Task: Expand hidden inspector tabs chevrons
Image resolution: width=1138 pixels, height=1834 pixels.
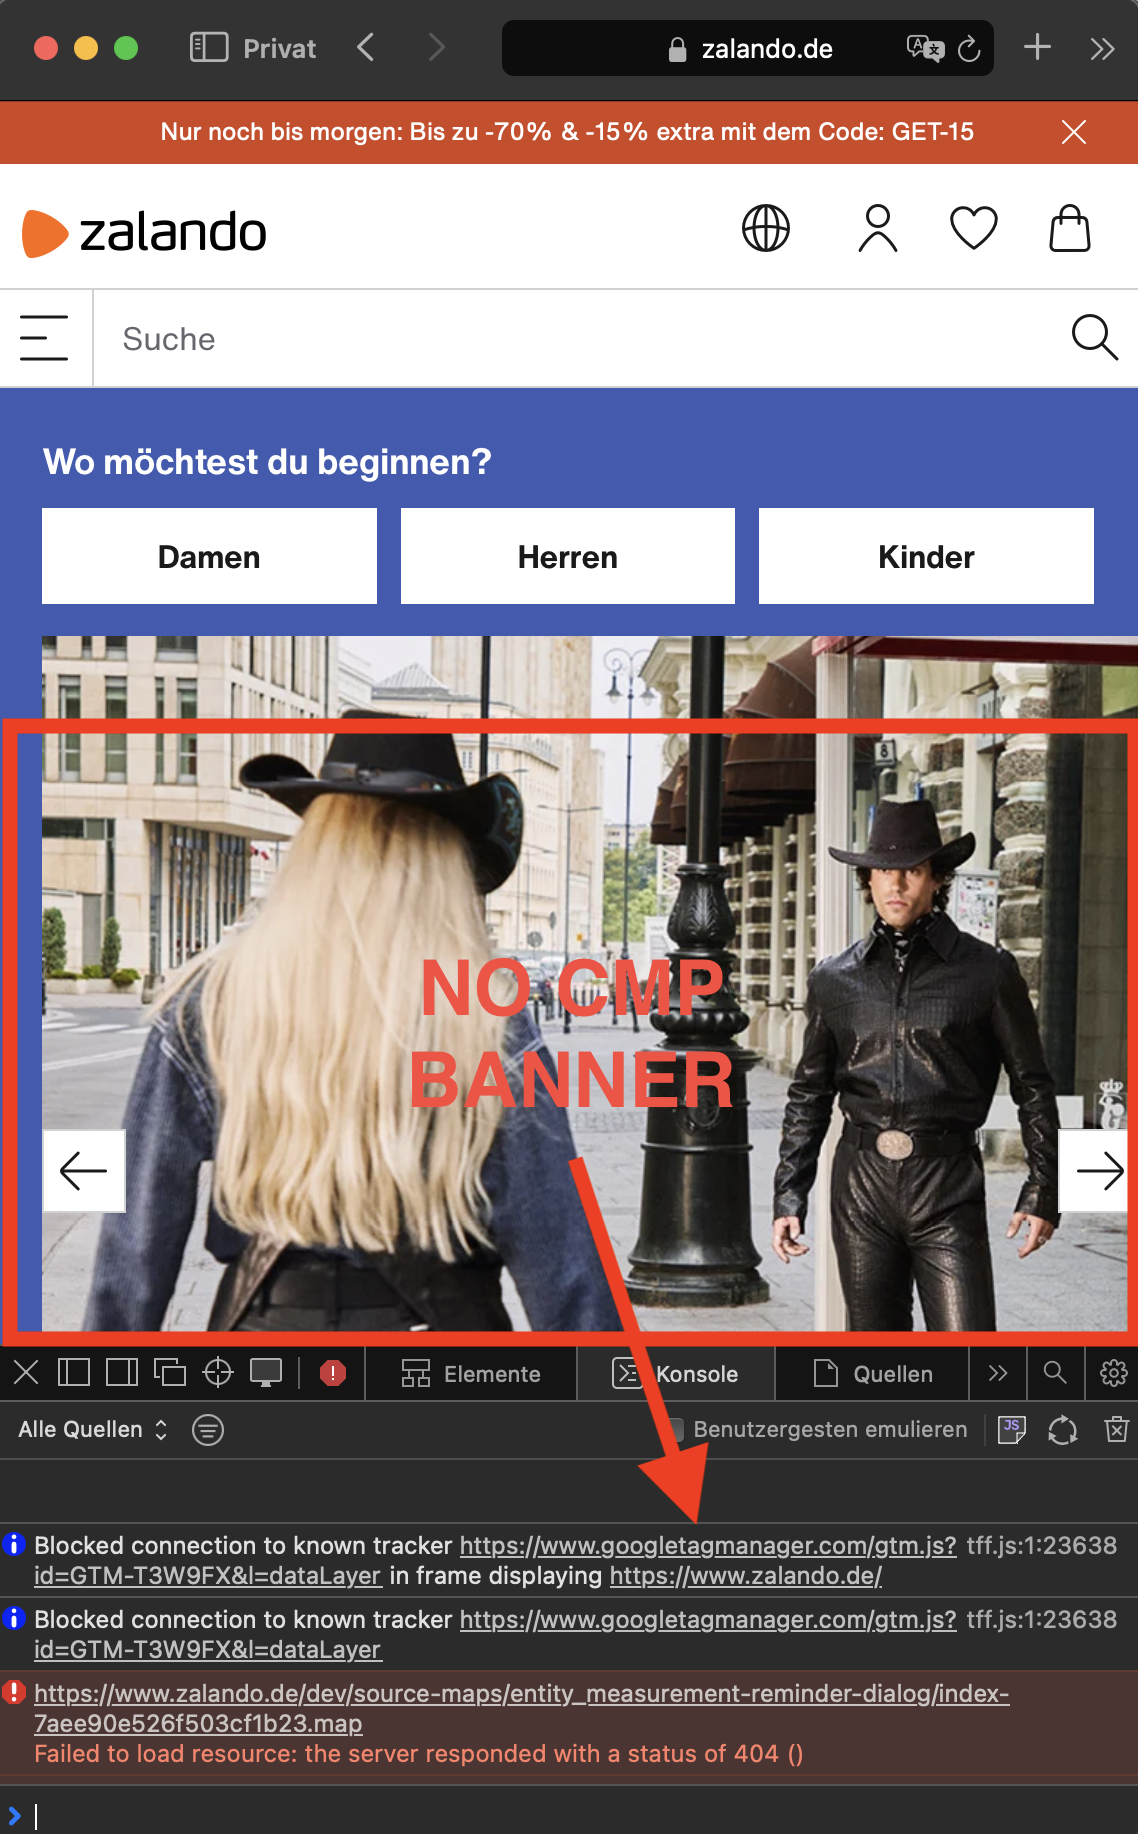Action: (x=997, y=1374)
